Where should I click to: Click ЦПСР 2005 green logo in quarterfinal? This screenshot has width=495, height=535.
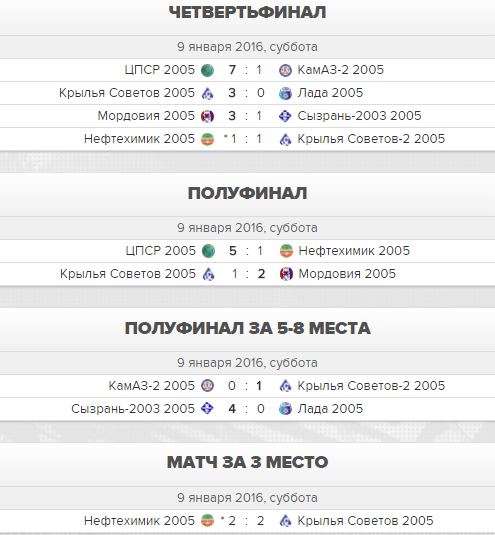tap(207, 70)
